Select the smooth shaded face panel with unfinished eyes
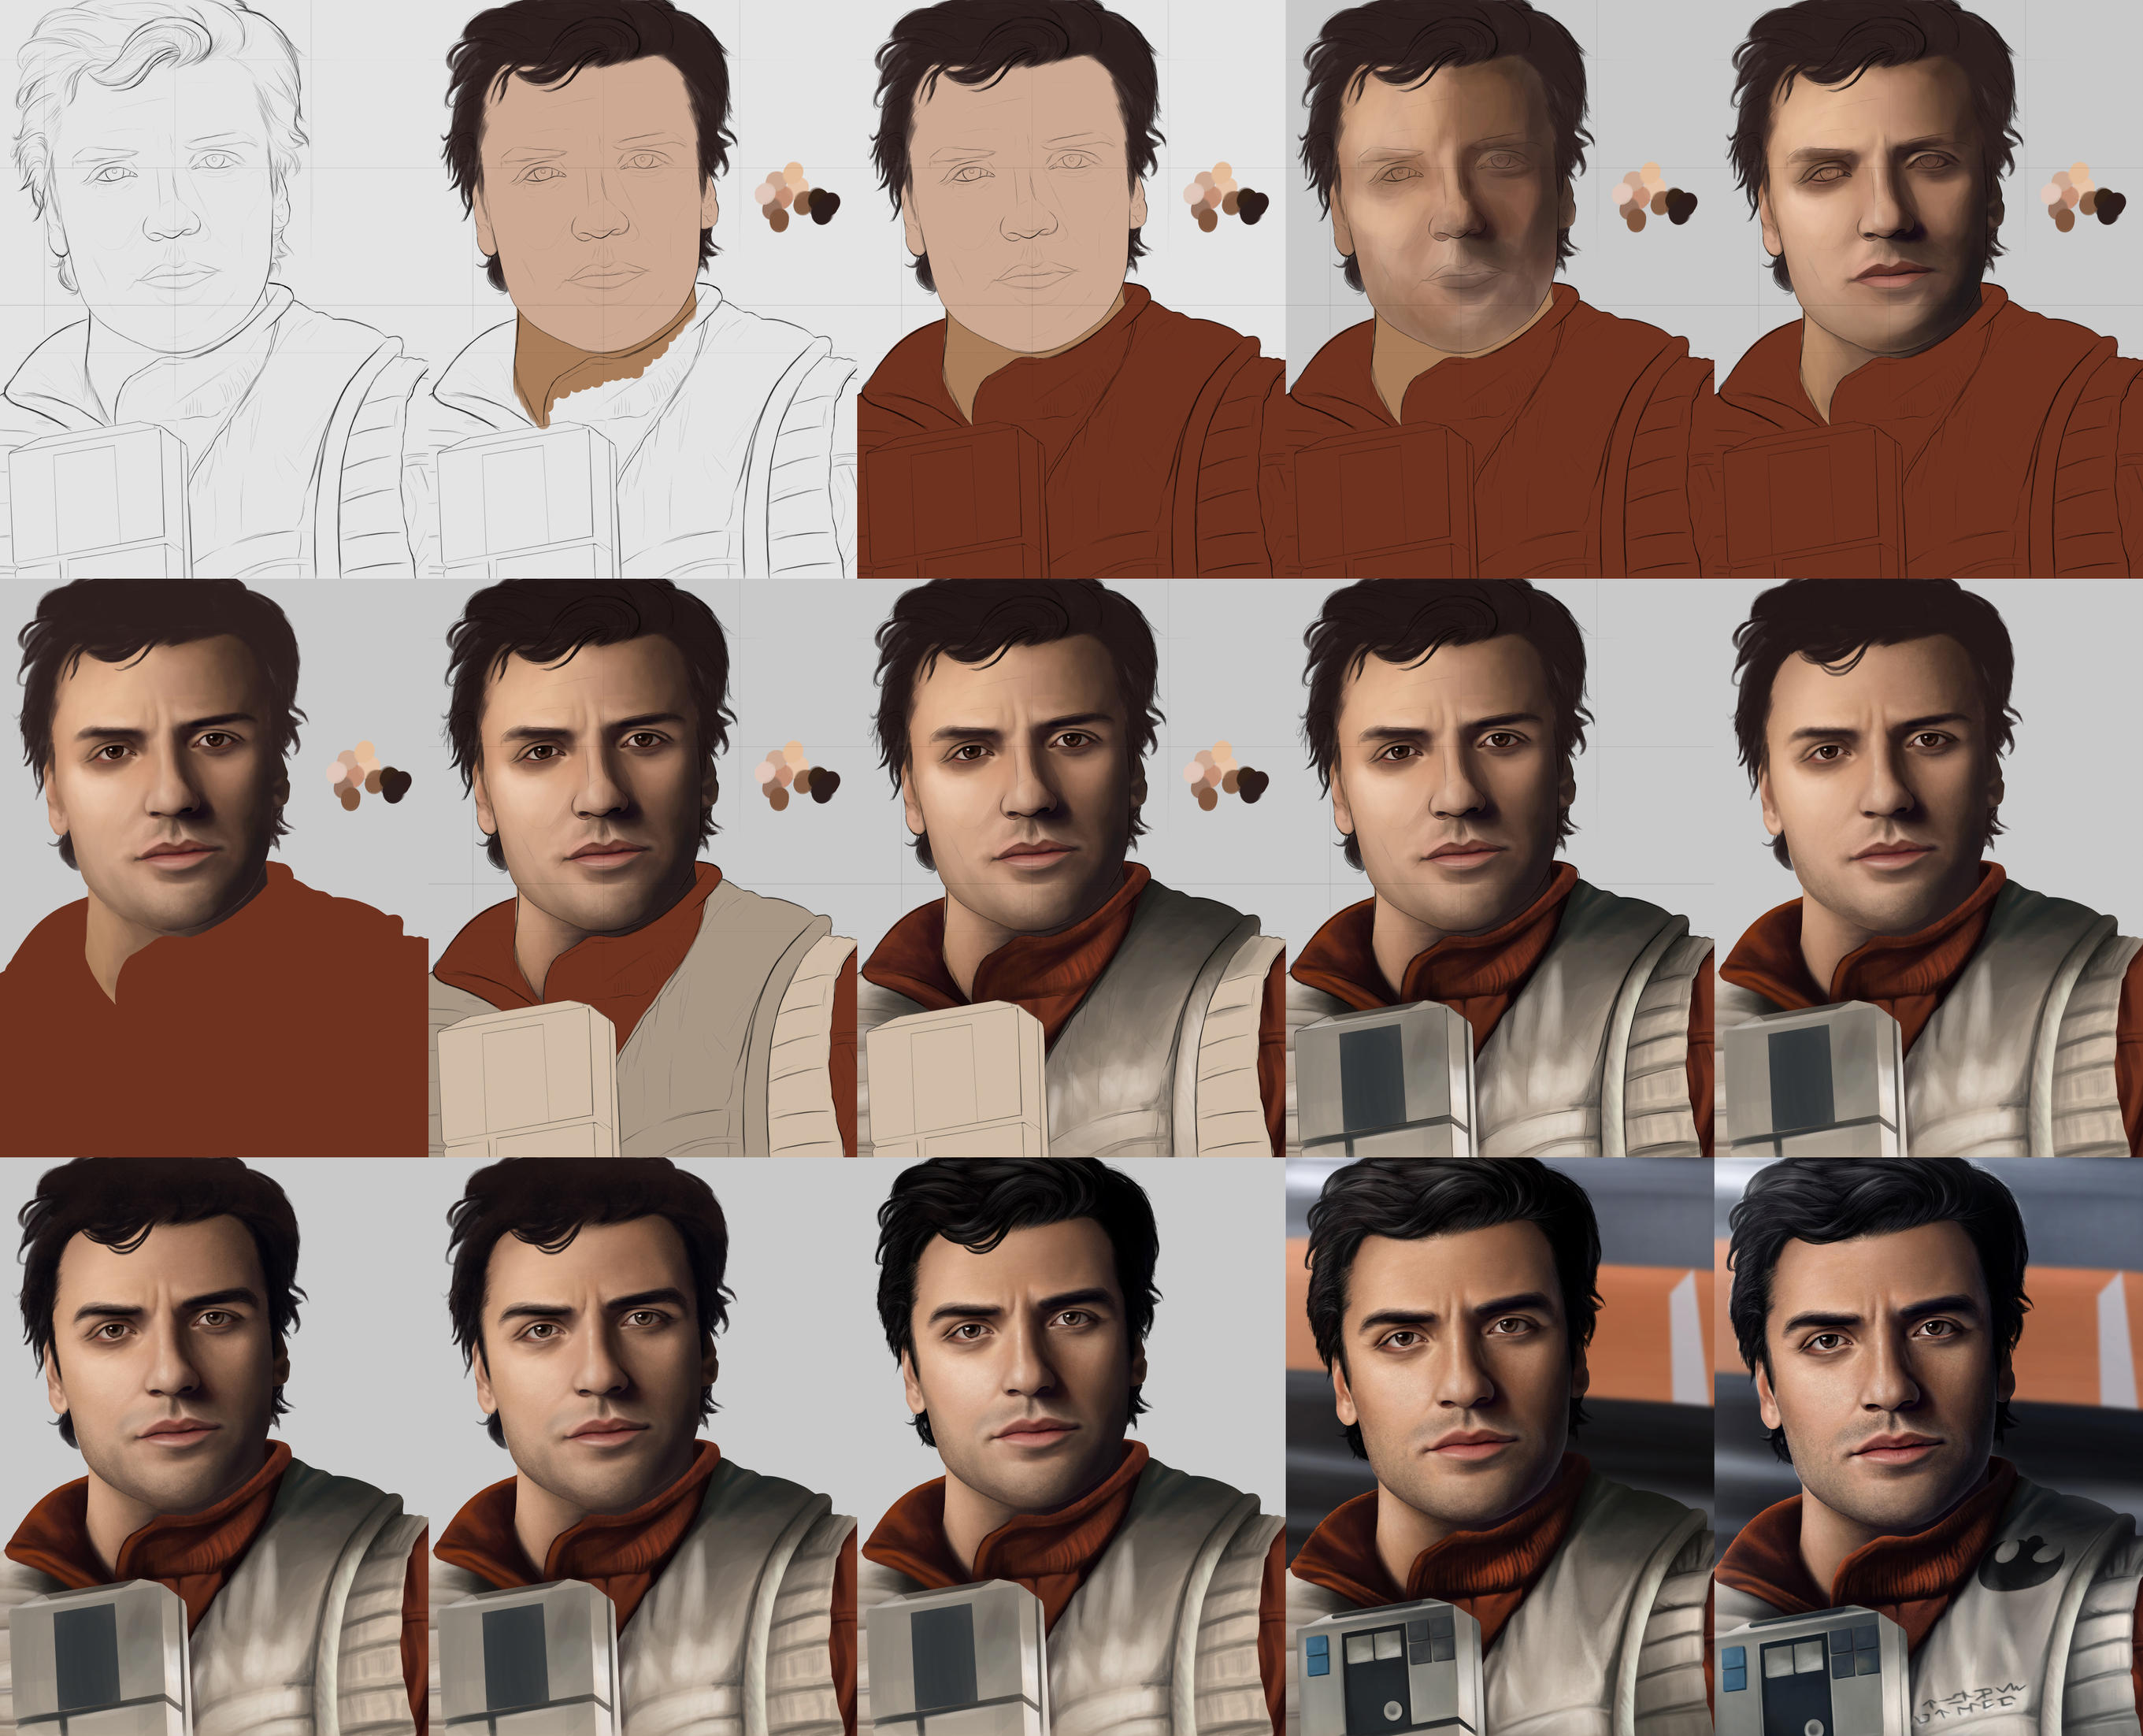Screen dimensions: 2143x1736 click(1928, 289)
